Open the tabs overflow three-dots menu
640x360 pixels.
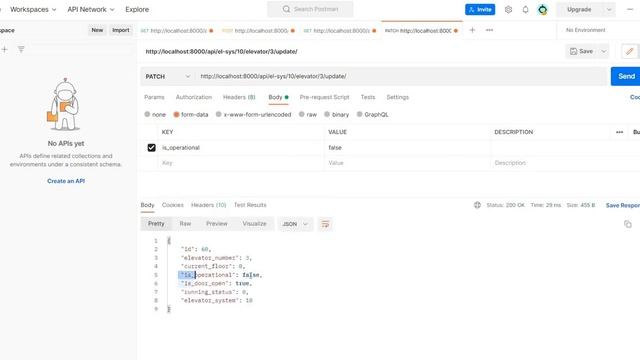[x=489, y=30]
